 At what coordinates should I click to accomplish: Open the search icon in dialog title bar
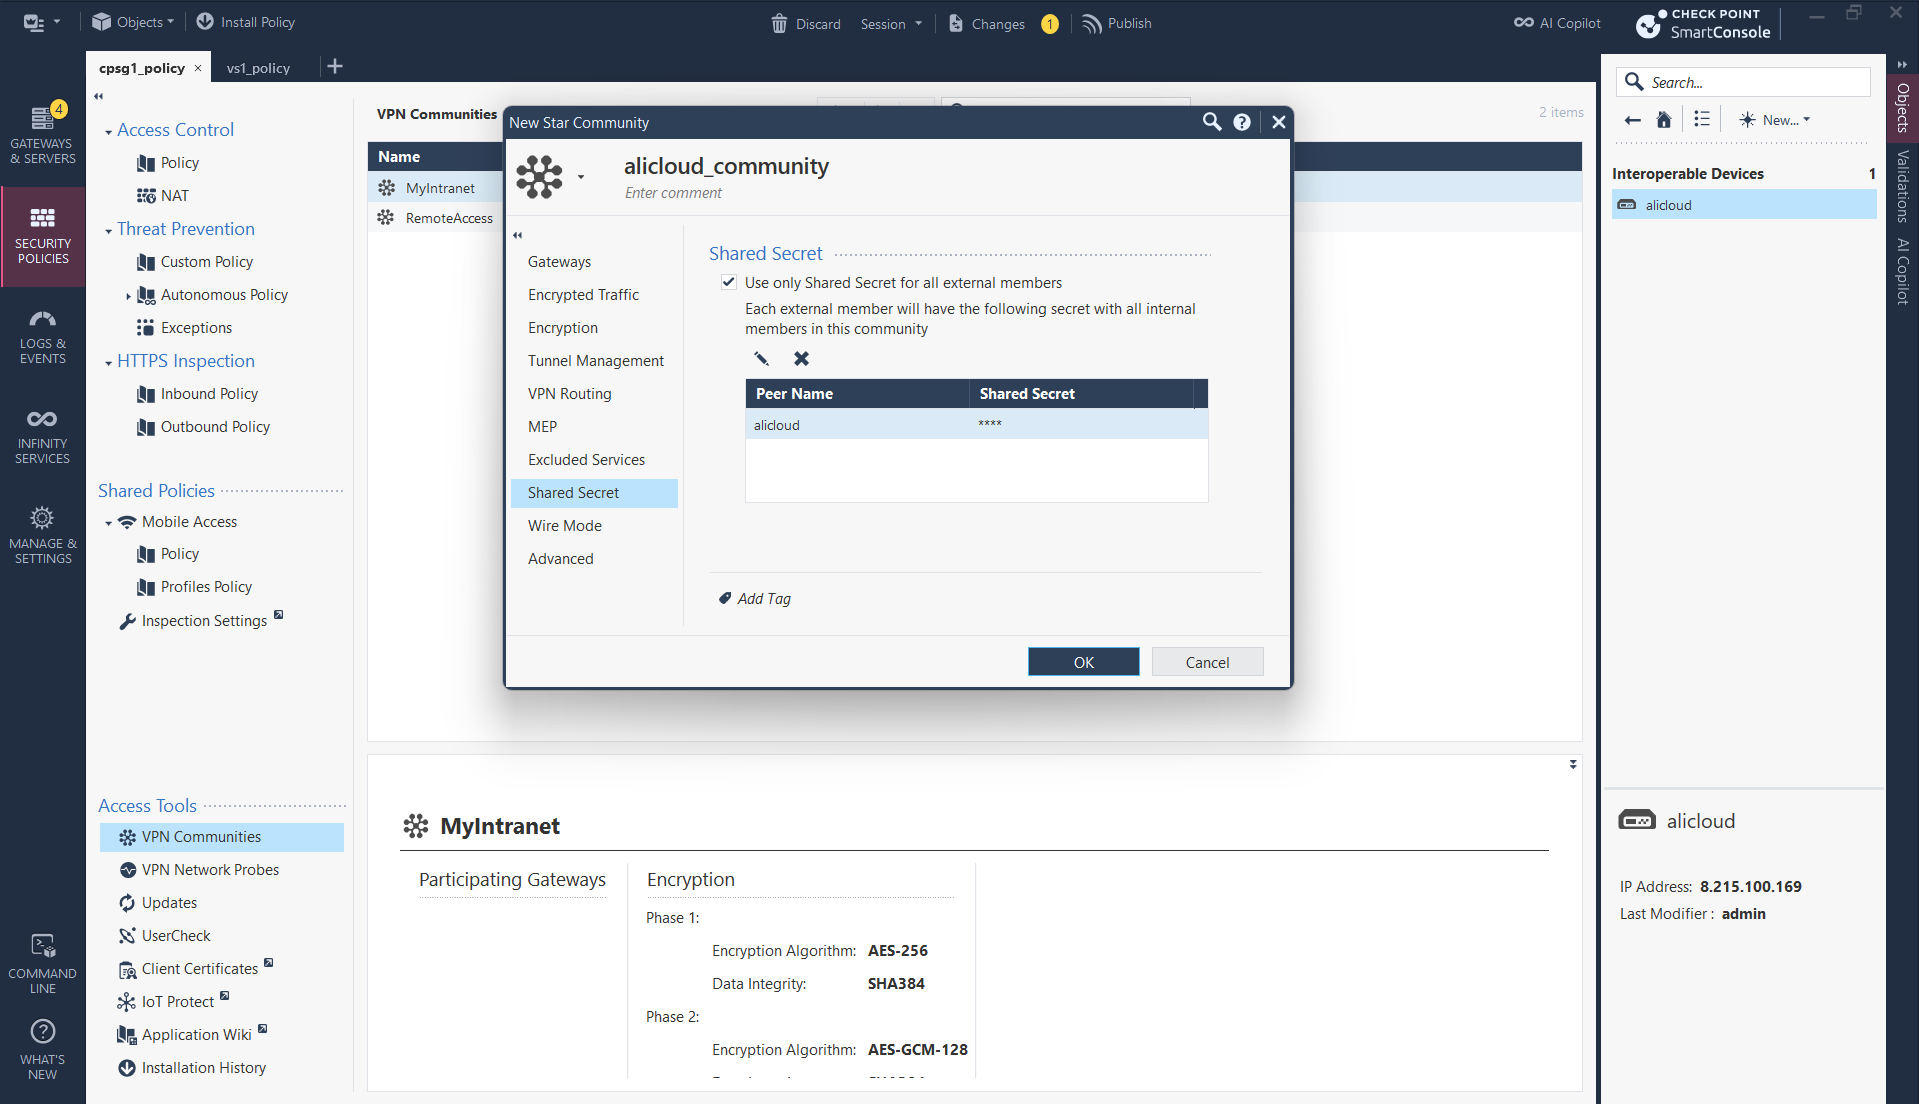(1211, 122)
